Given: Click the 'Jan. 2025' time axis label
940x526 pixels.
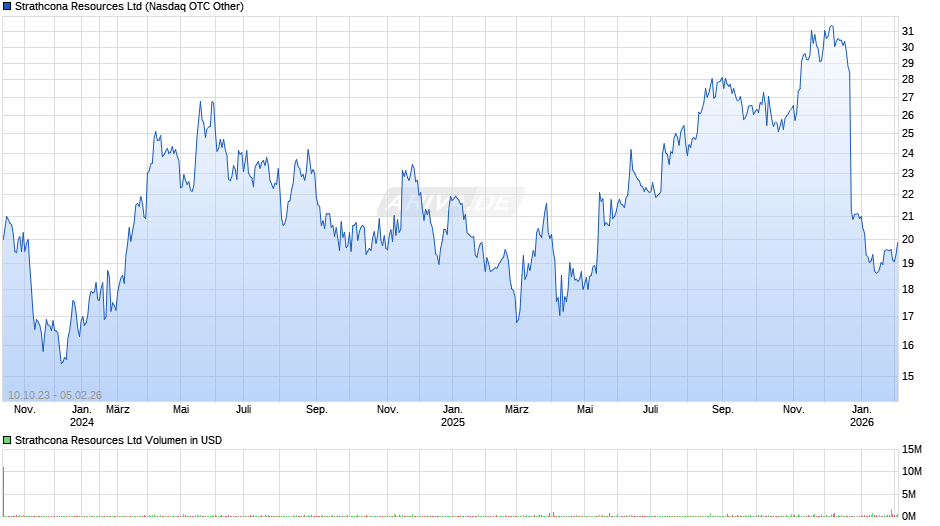Looking at the screenshot, I should [453, 416].
